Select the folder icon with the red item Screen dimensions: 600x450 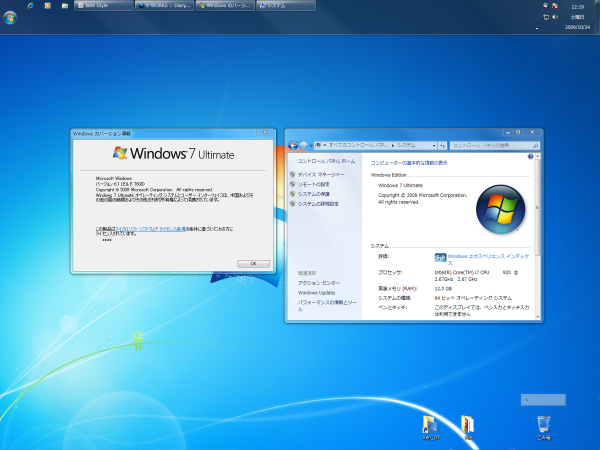468,428
